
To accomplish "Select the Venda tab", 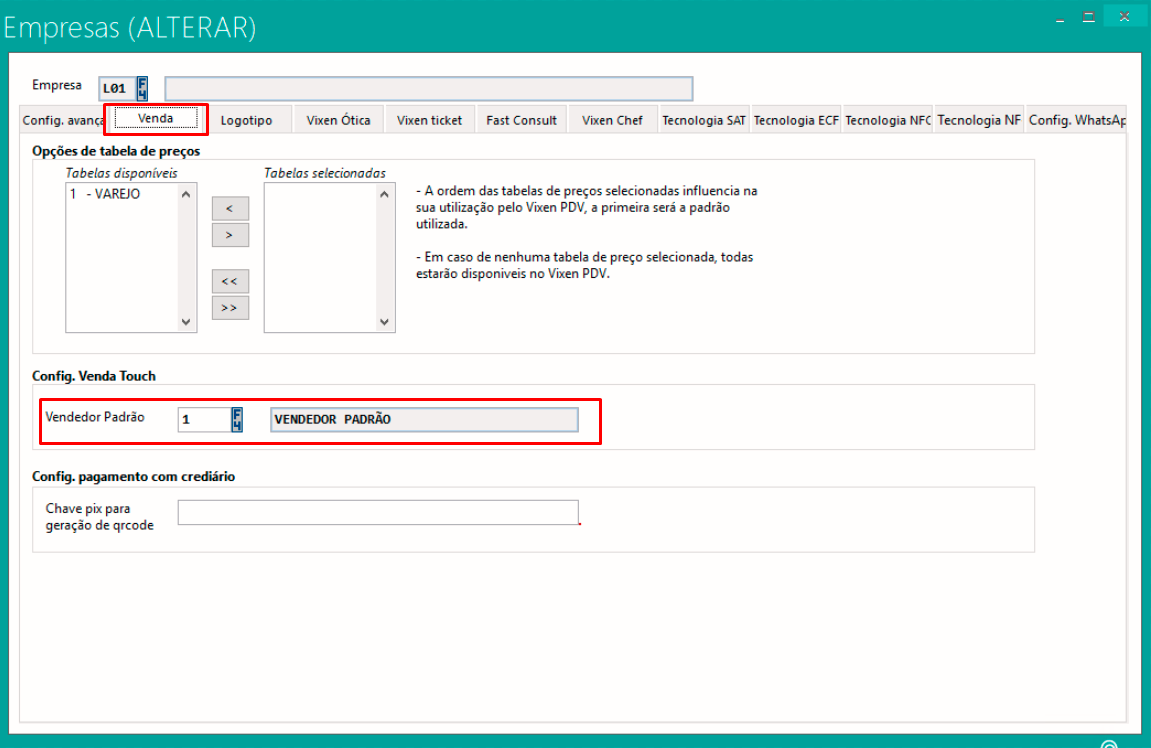I will pos(156,118).
